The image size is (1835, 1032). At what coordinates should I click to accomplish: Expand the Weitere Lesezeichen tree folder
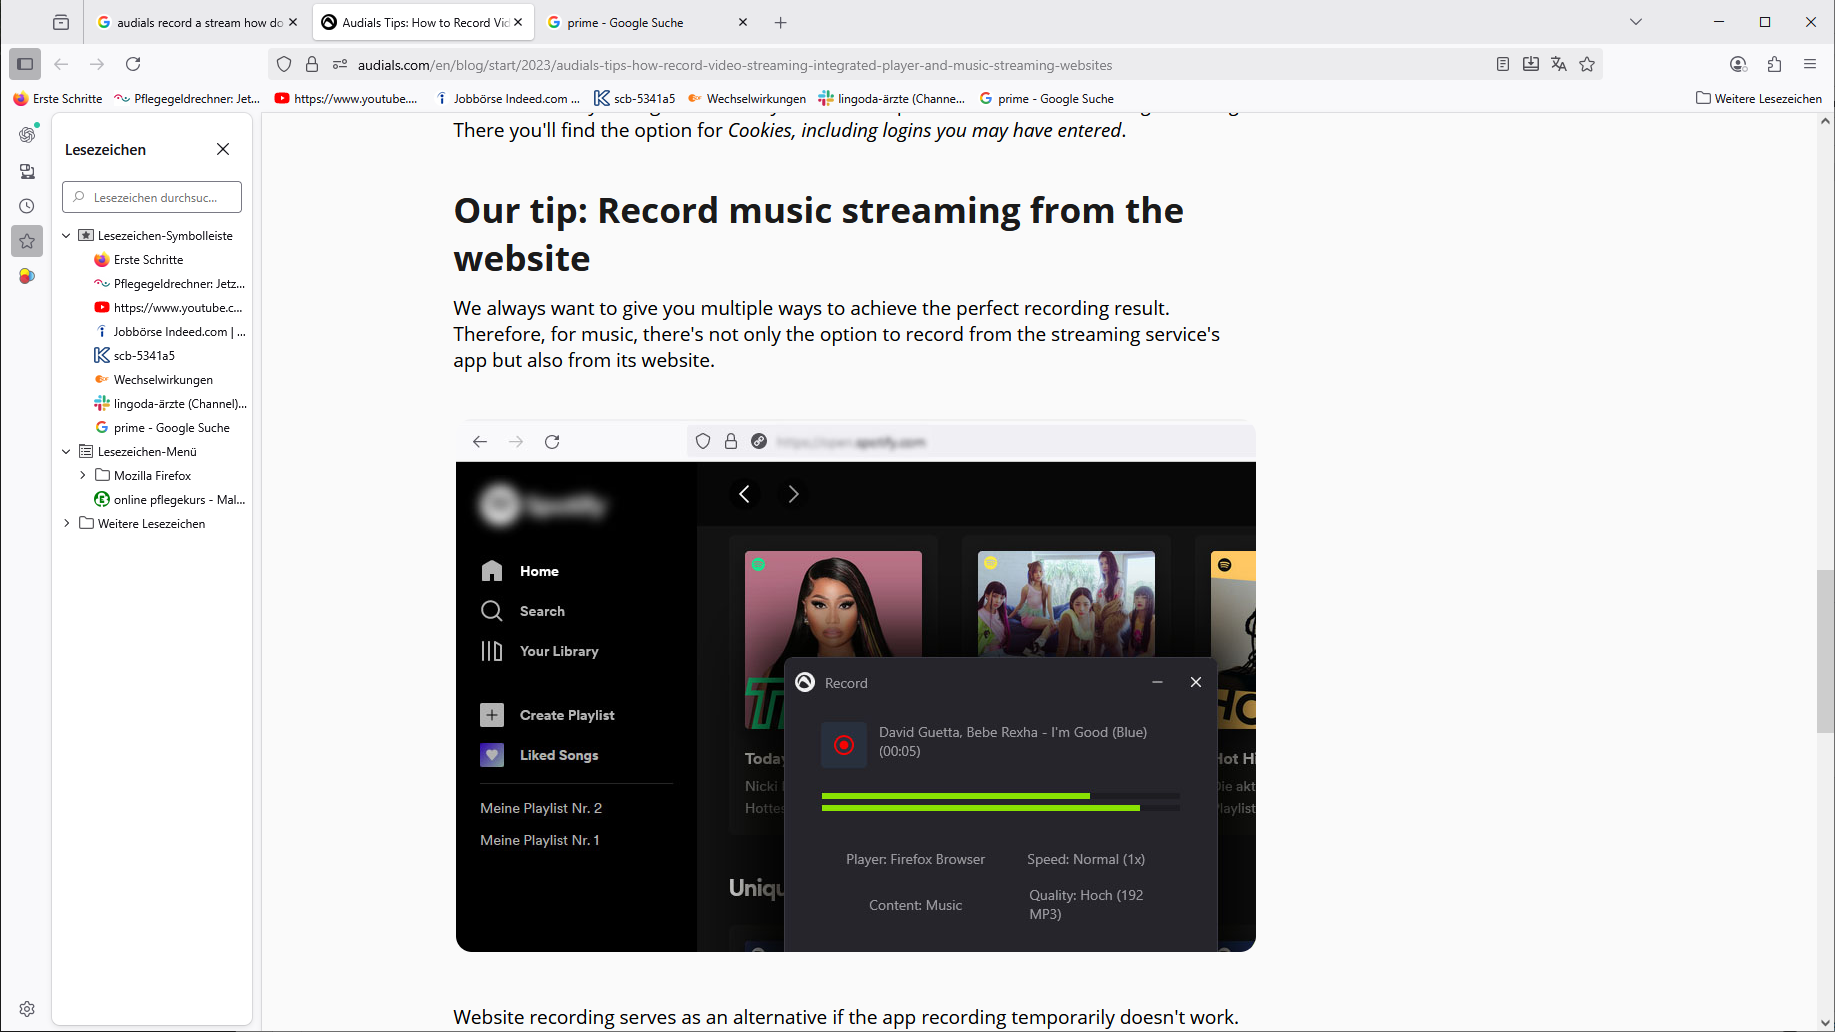click(67, 524)
